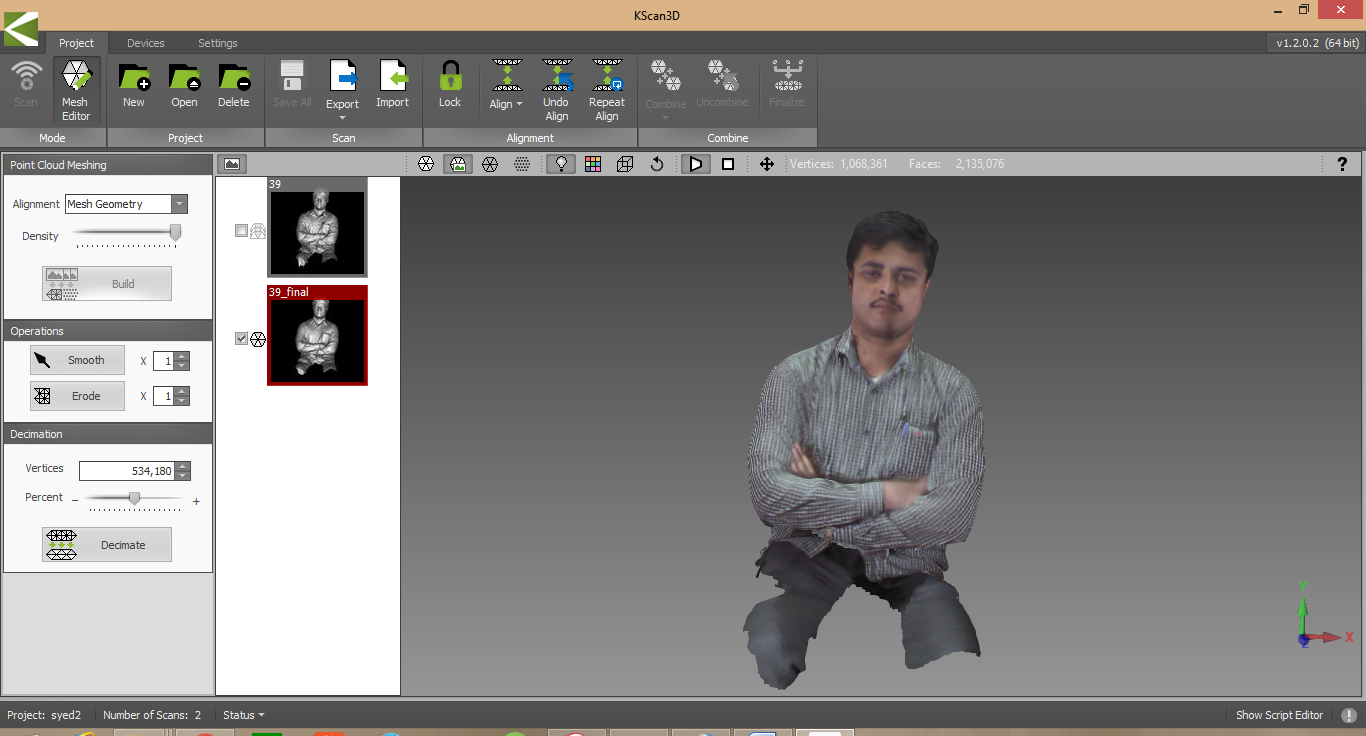Open the Mesh Editor mode
1366x736 pixels.
[x=75, y=87]
